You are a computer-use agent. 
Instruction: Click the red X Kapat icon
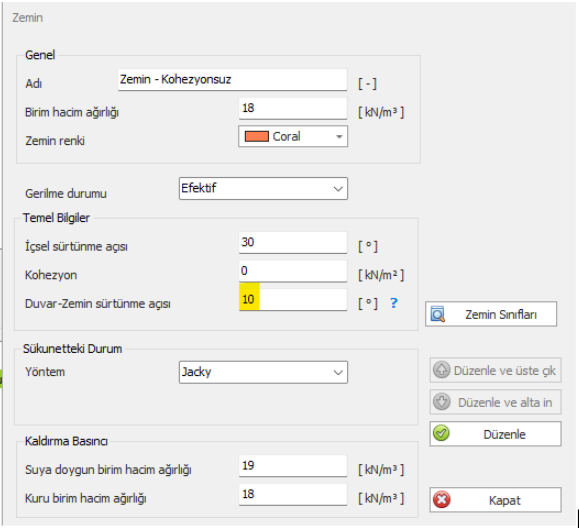point(442,500)
